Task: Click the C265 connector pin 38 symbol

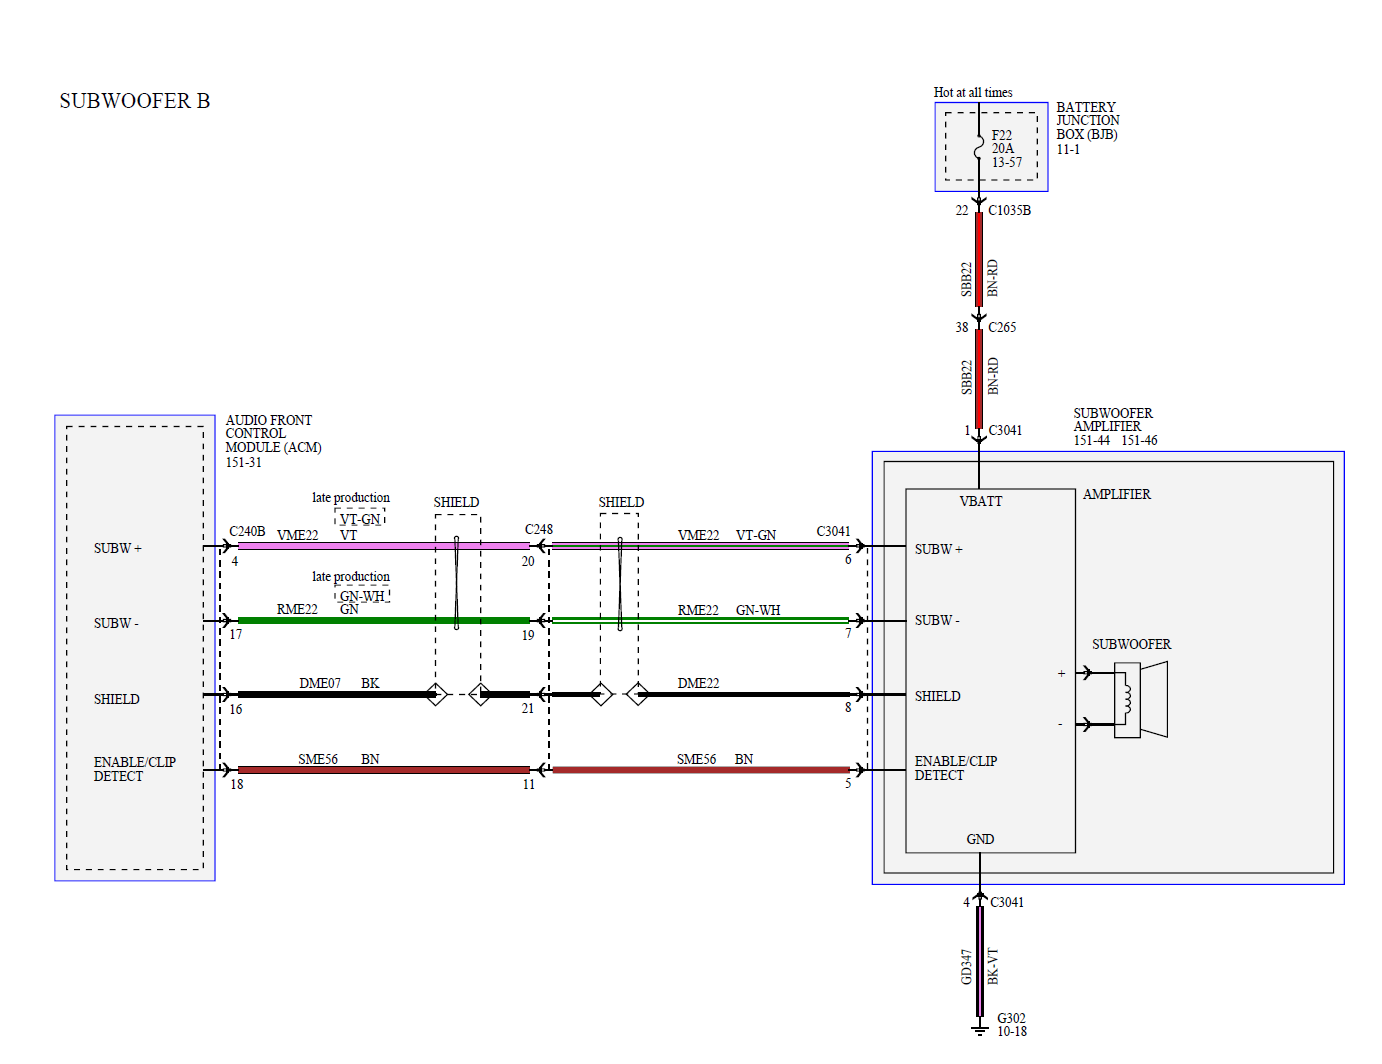Action: click(979, 321)
